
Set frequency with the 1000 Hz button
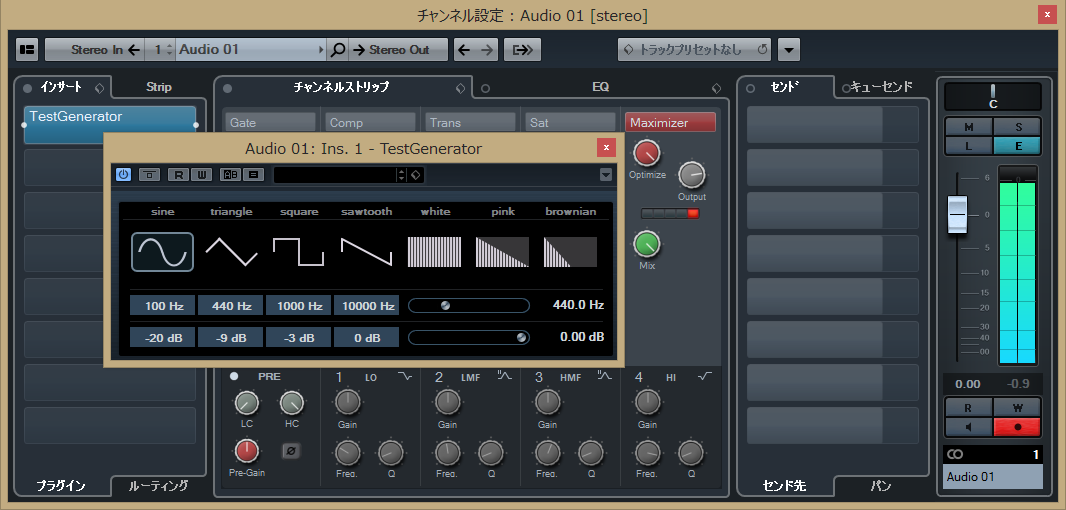(x=299, y=306)
